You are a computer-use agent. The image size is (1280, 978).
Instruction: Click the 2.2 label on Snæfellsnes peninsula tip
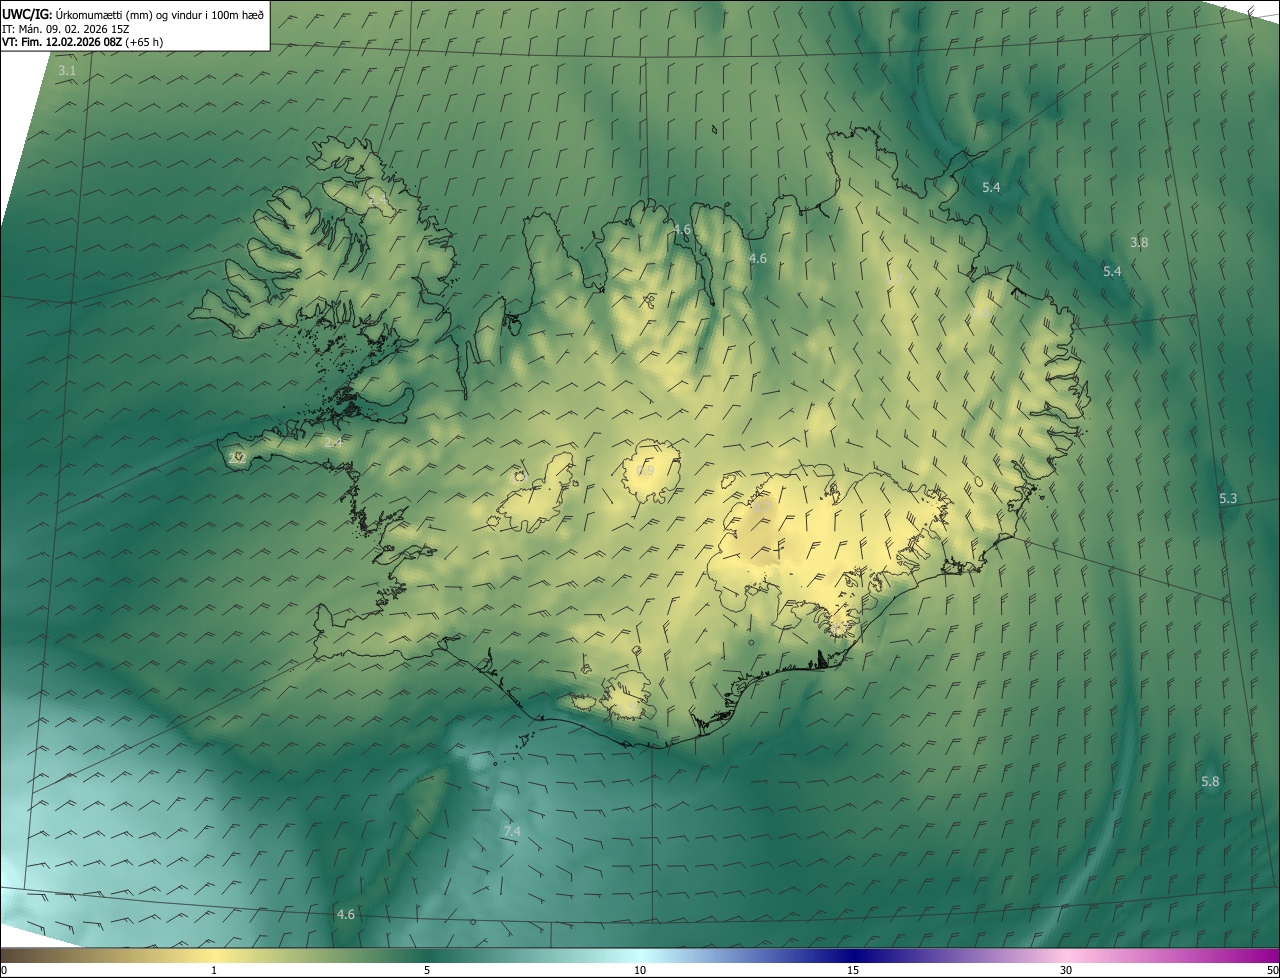click(237, 458)
